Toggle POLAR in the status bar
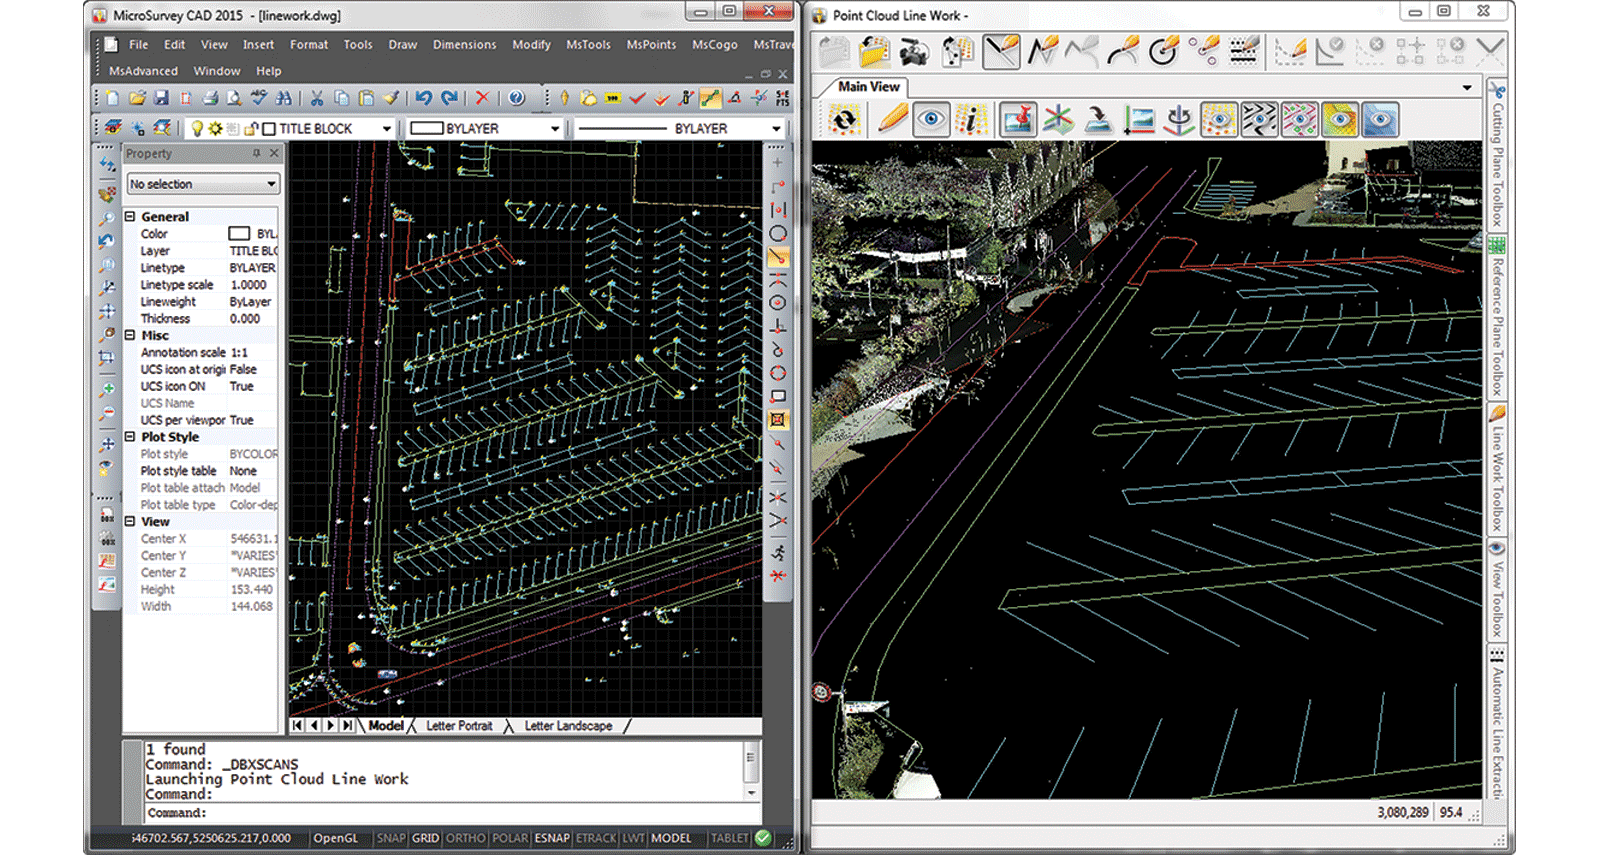The width and height of the screenshot is (1600, 856). point(510,838)
